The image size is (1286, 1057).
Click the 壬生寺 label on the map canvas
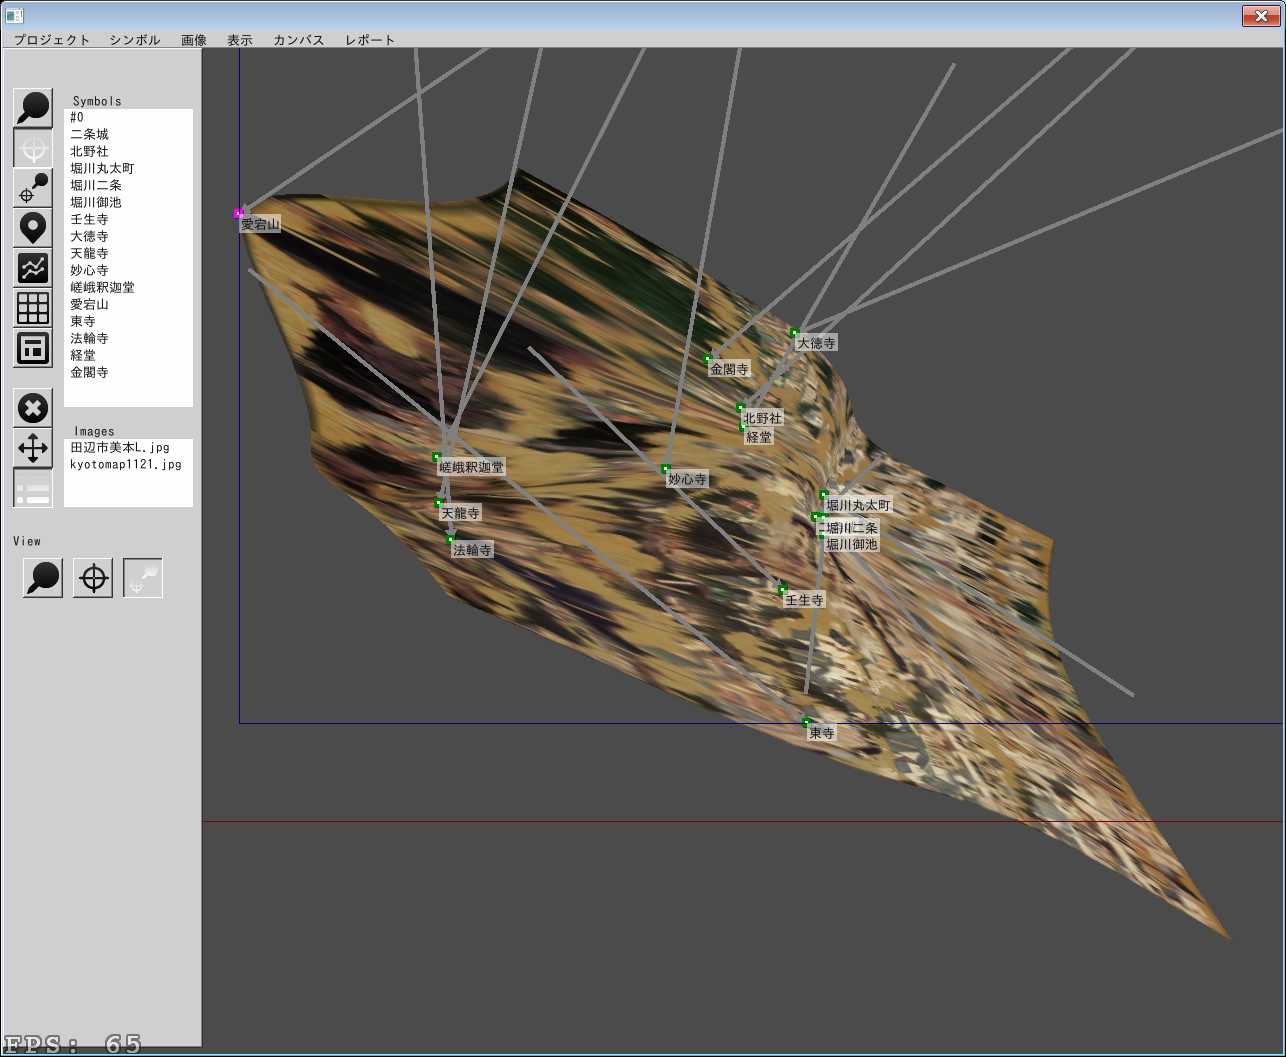pos(804,601)
